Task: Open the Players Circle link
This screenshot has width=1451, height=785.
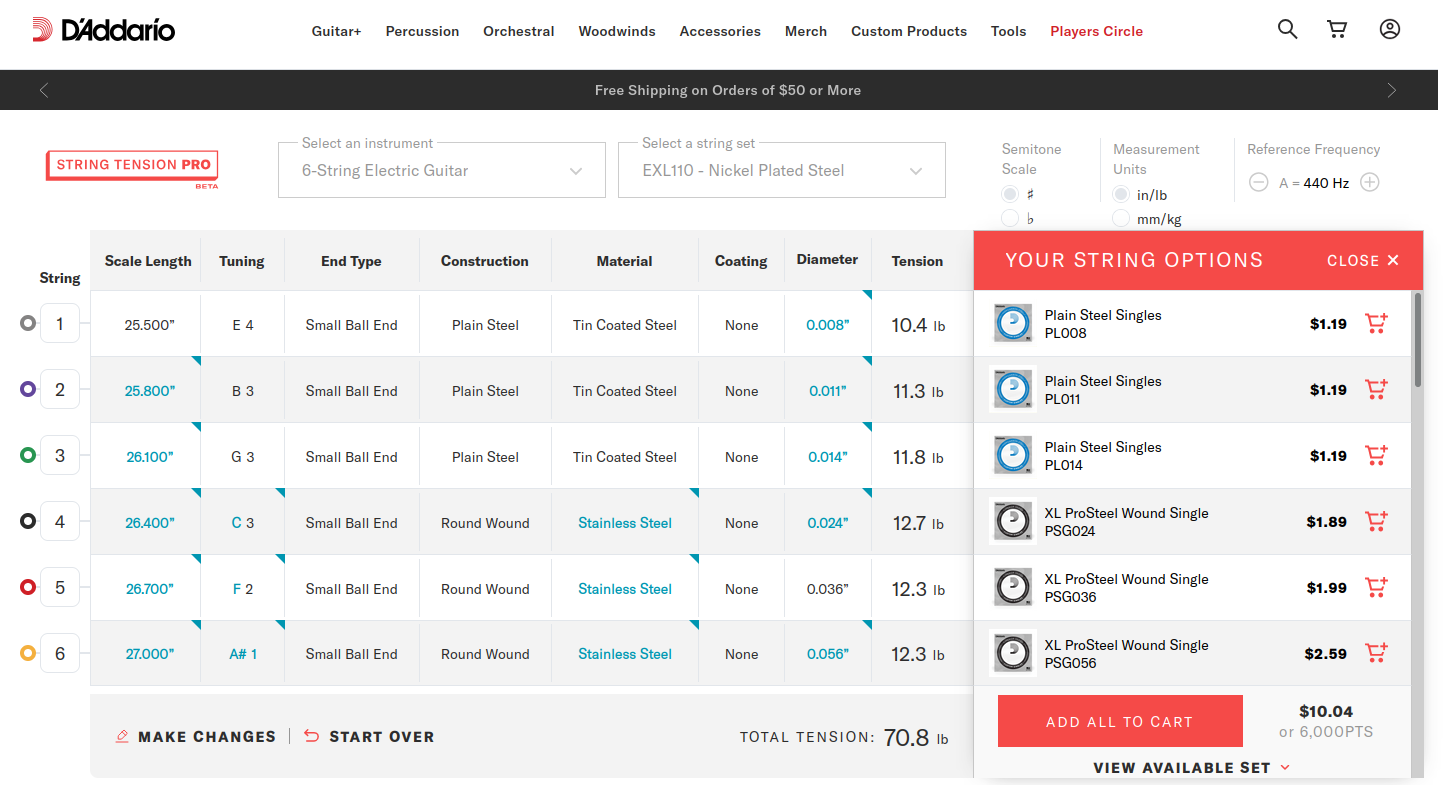Action: point(1096,31)
